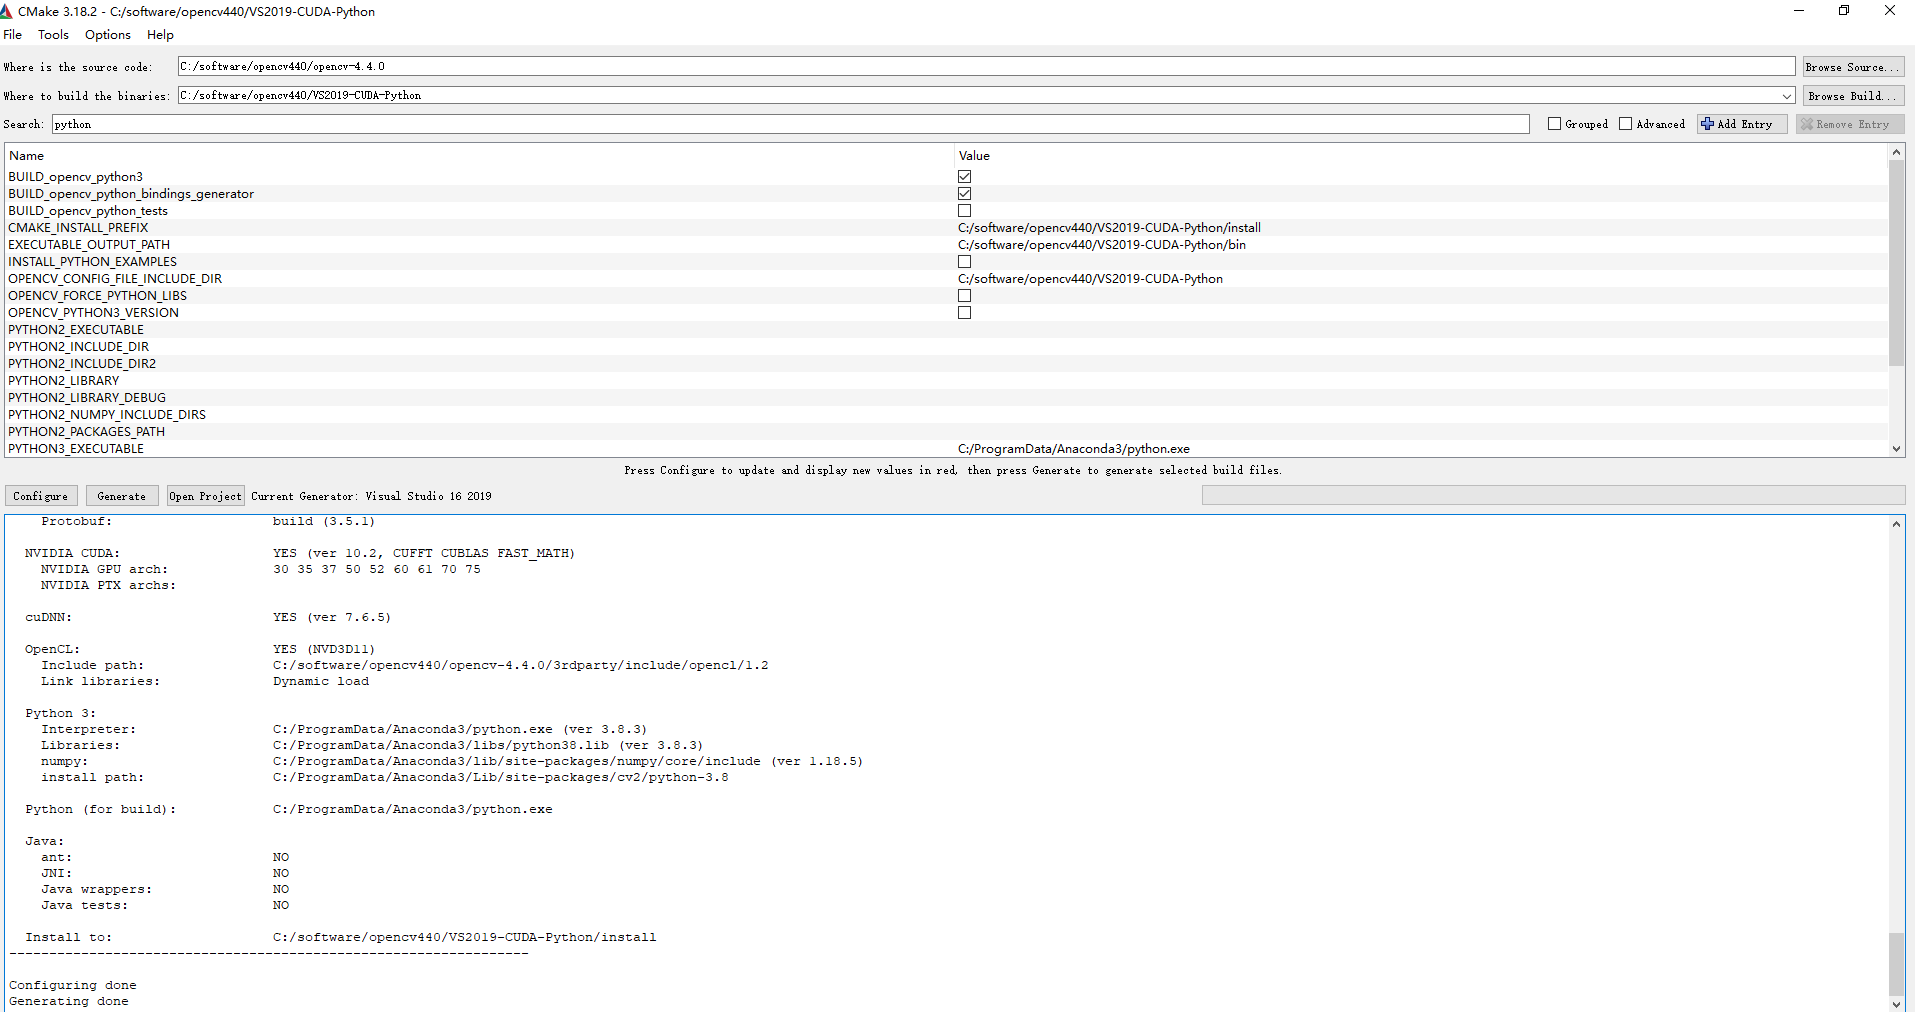Open the Help menu
Viewport: 1915px width, 1012px height.
coord(160,34)
